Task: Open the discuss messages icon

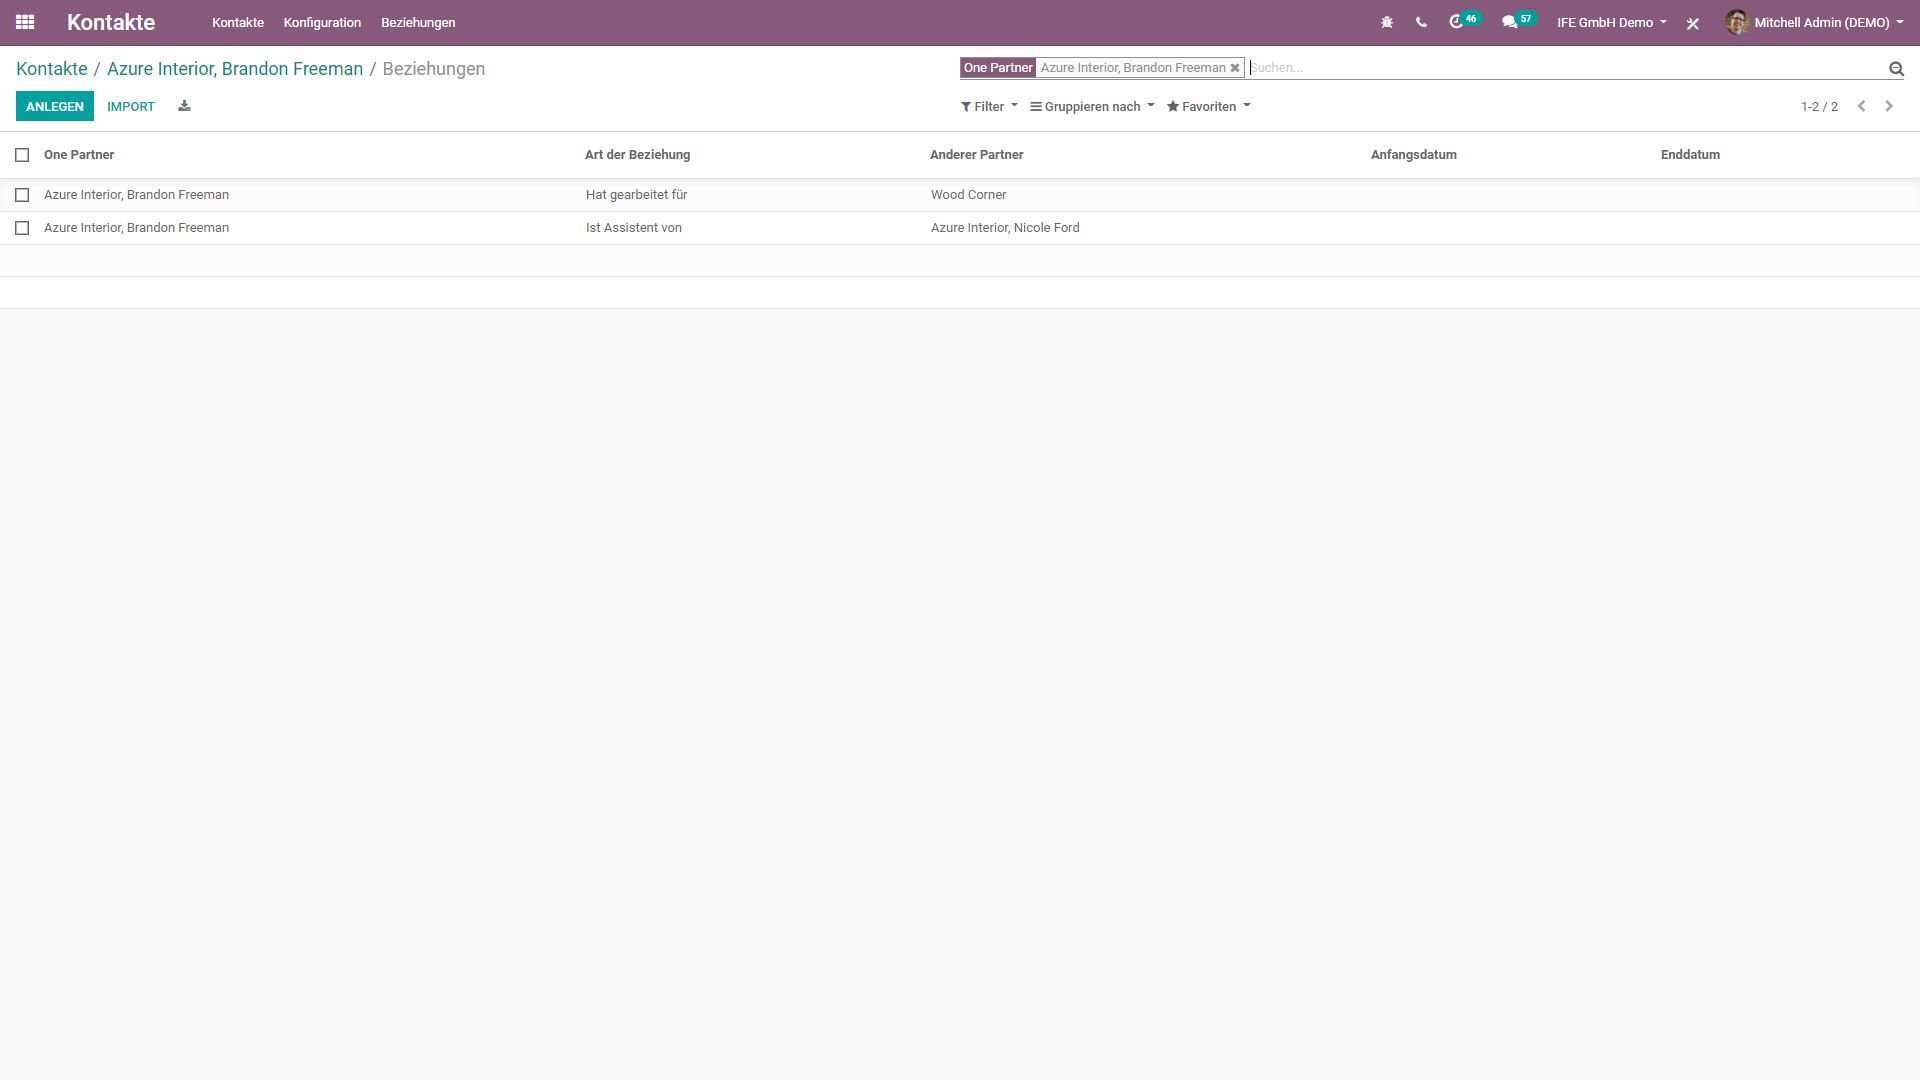Action: (1510, 22)
